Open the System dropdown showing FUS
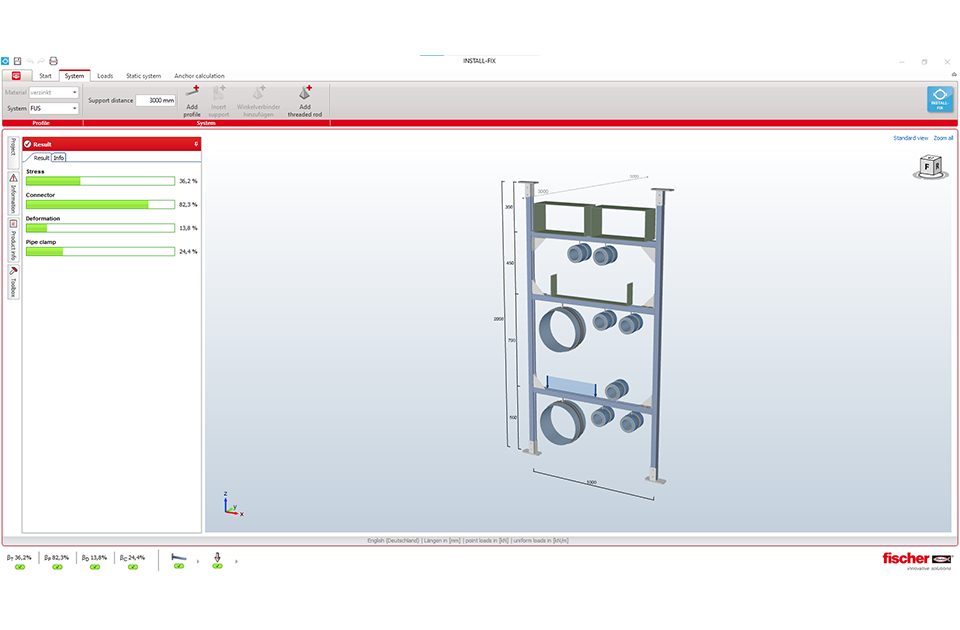This screenshot has height=630, width=960. [75, 108]
